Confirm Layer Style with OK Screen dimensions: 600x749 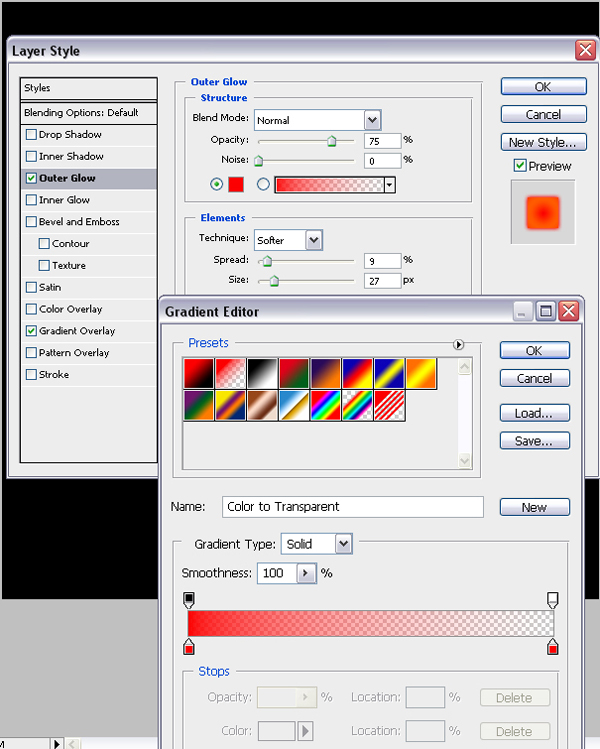[x=544, y=87]
